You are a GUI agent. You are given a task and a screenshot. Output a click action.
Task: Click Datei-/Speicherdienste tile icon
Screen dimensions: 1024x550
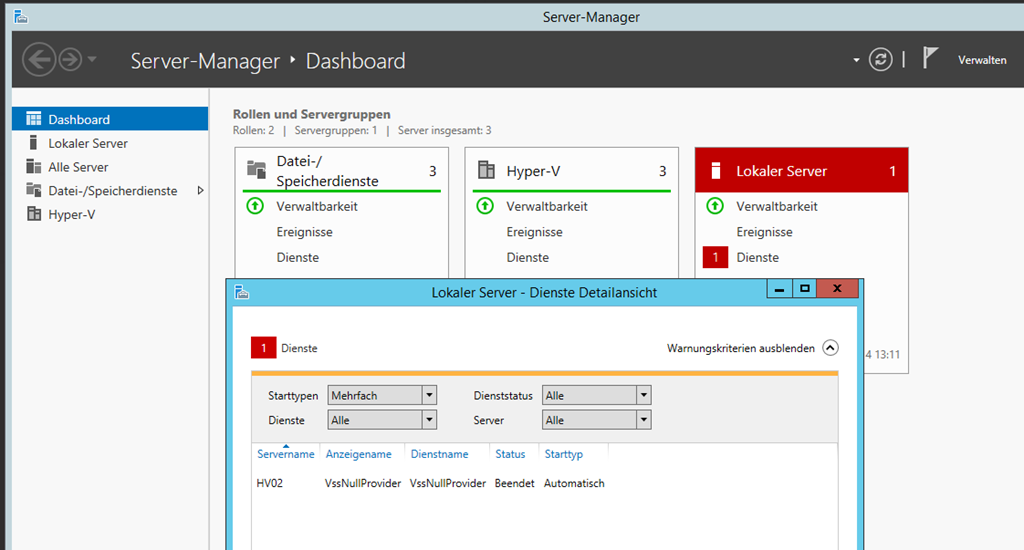pyautogui.click(x=256, y=169)
